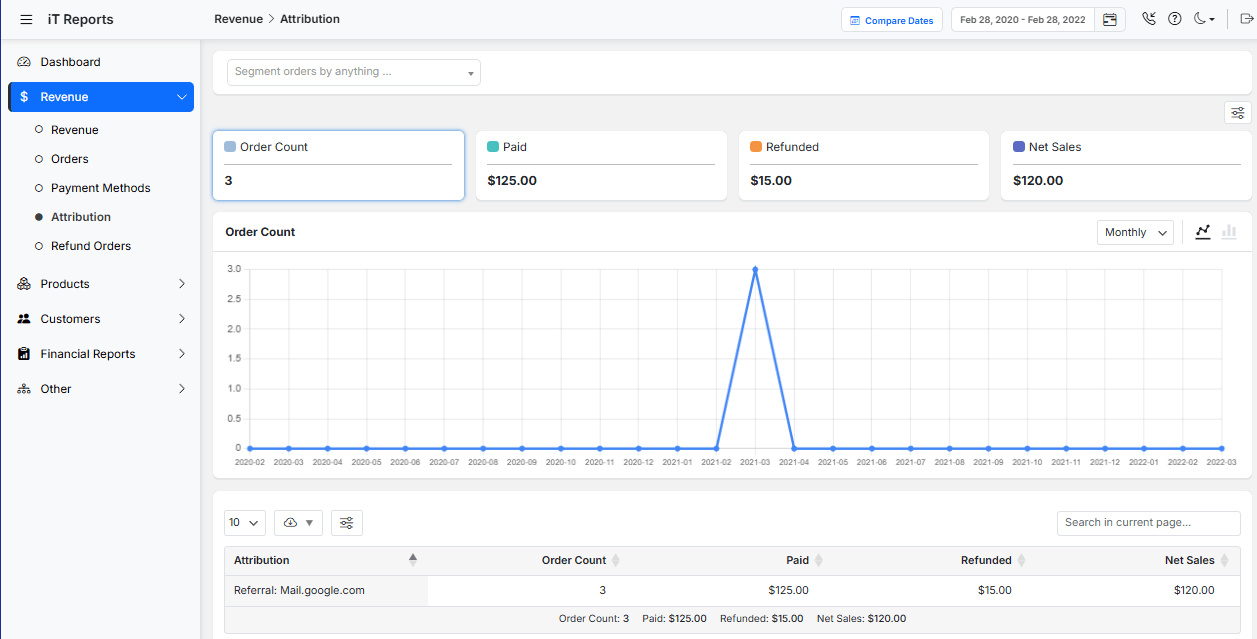Open the help question mark icon
Viewport: 1257px width, 639px height.
pyautogui.click(x=1175, y=19)
